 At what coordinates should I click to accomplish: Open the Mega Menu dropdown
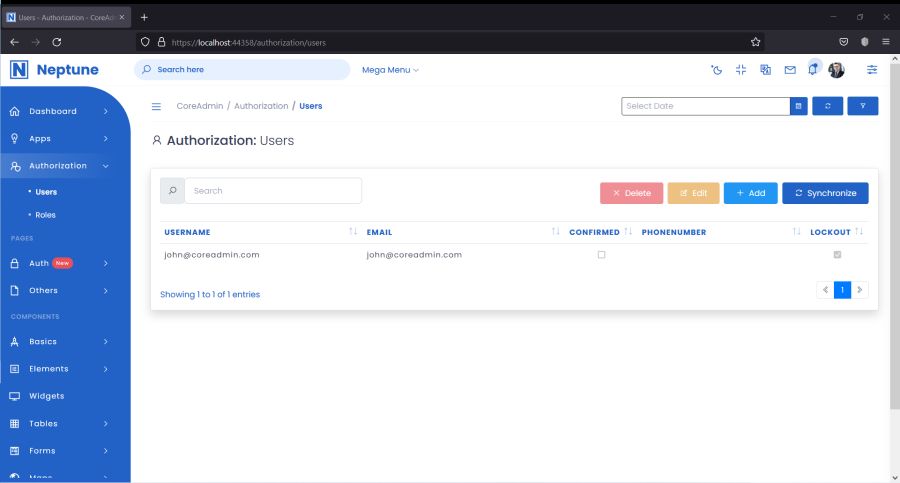click(x=390, y=70)
